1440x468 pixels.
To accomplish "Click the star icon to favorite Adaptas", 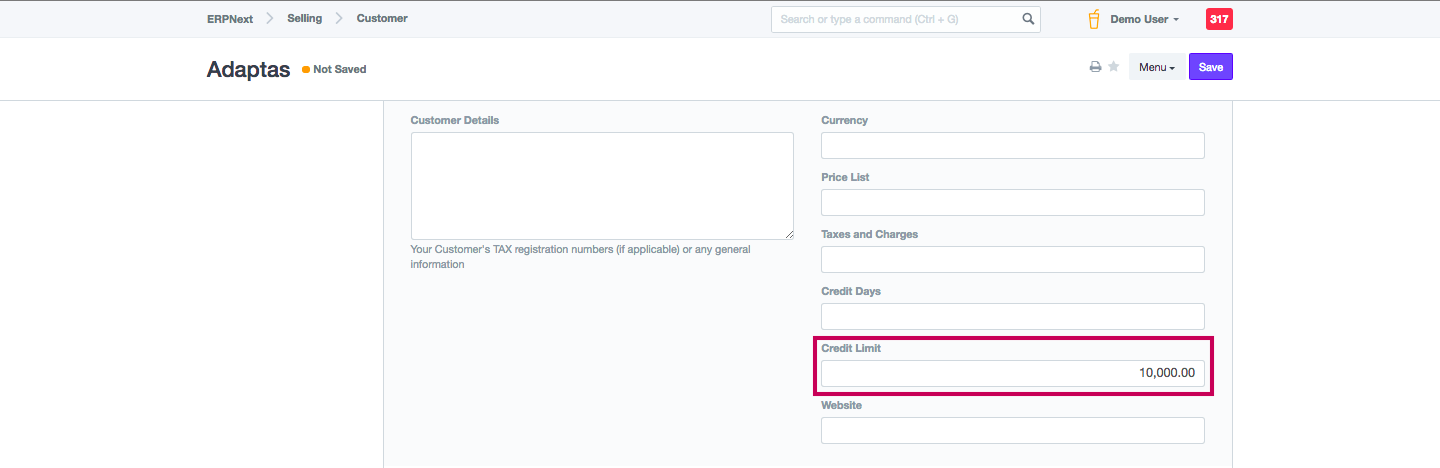I will click(1113, 67).
